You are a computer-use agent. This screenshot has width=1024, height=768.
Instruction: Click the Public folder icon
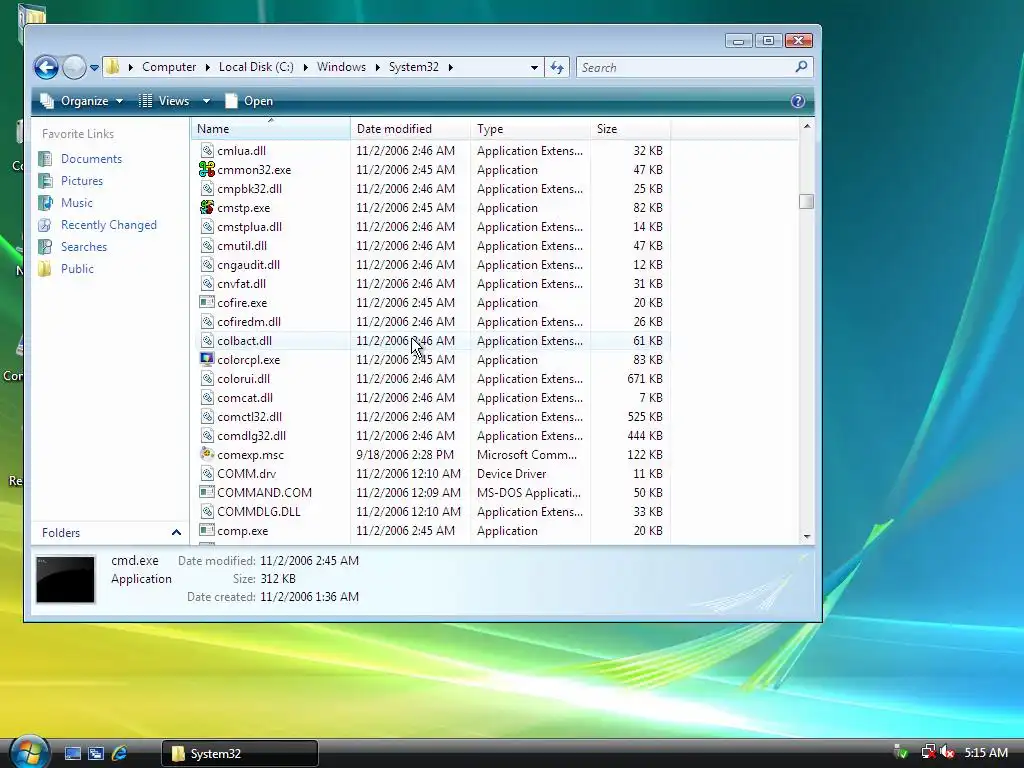pos(45,269)
